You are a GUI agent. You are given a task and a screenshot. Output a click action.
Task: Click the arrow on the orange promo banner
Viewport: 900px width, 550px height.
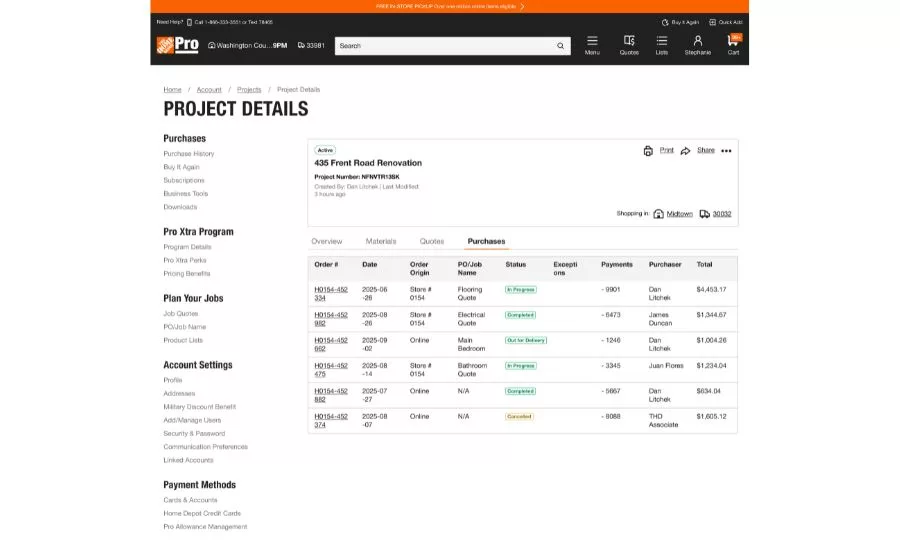click(522, 6)
